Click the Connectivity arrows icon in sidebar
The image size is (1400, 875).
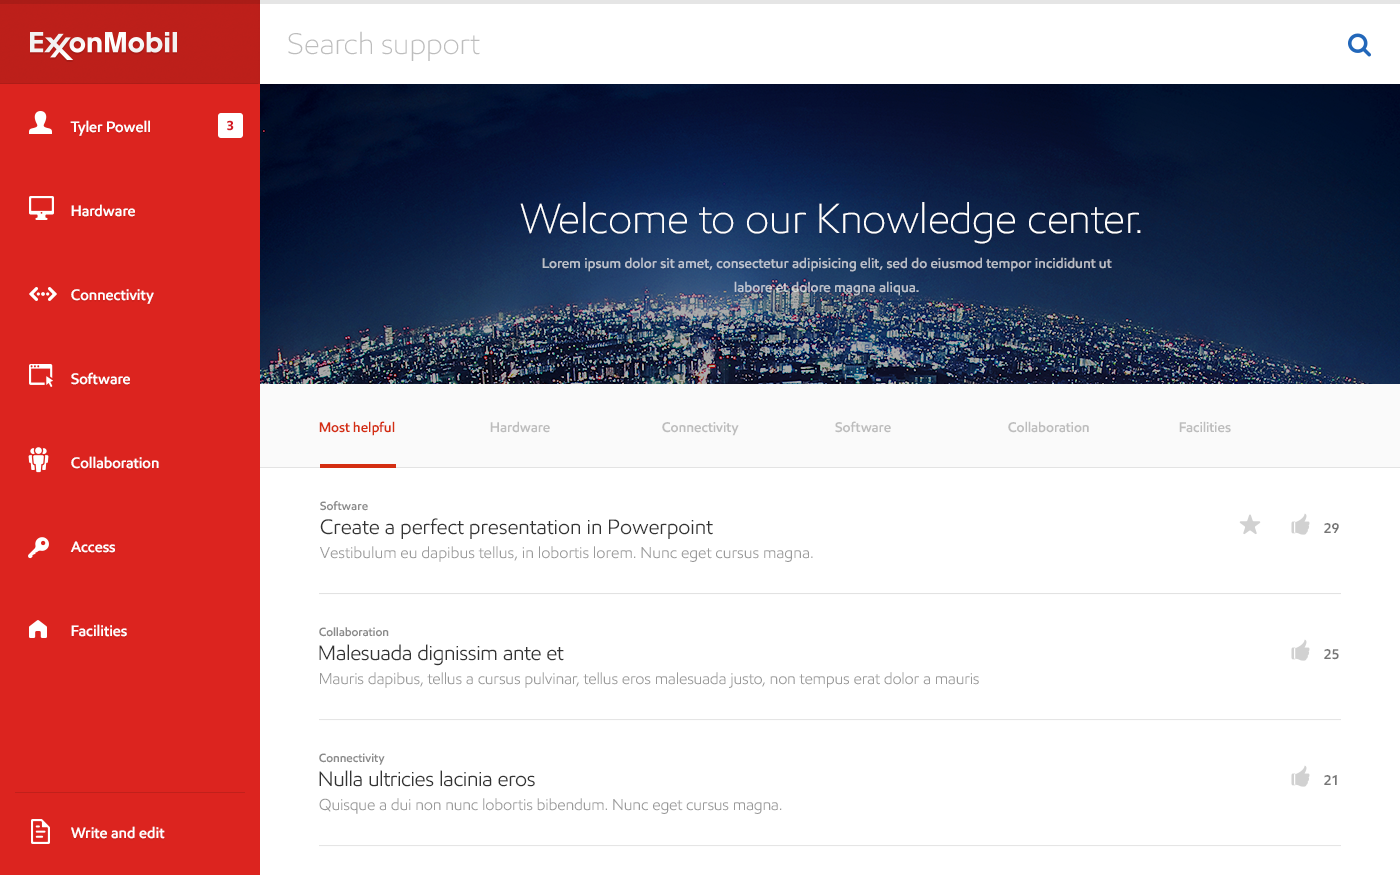tap(43, 294)
